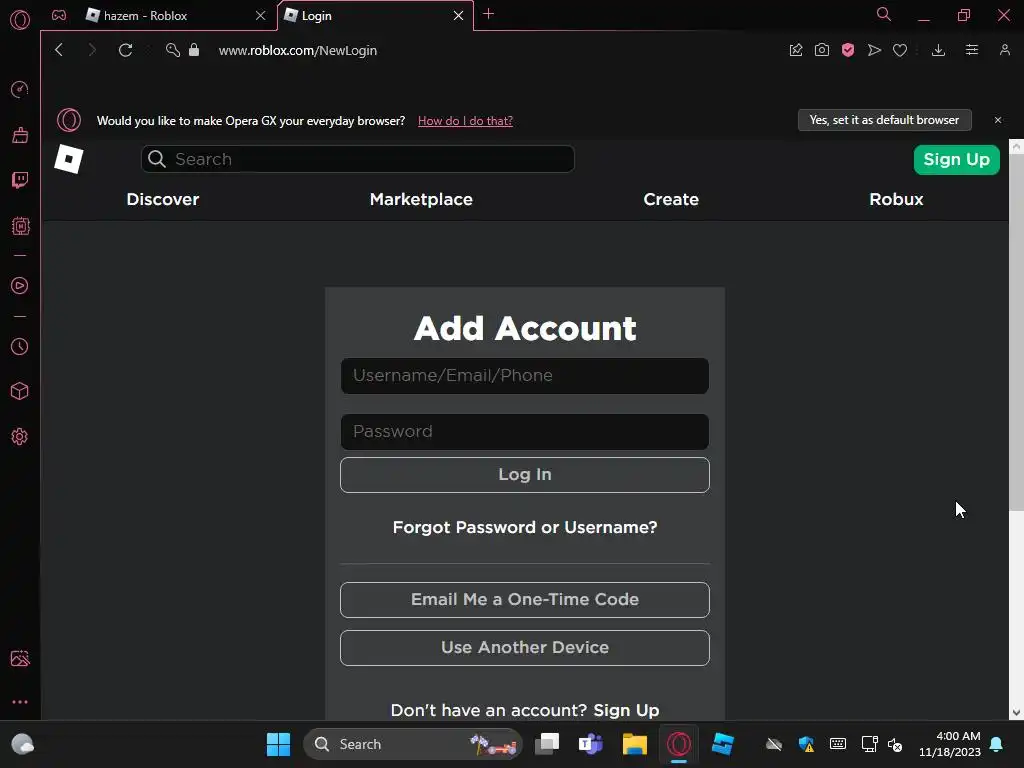Open GX Cleaner icon in sidebar
The image size is (1024, 768).
pos(20,135)
